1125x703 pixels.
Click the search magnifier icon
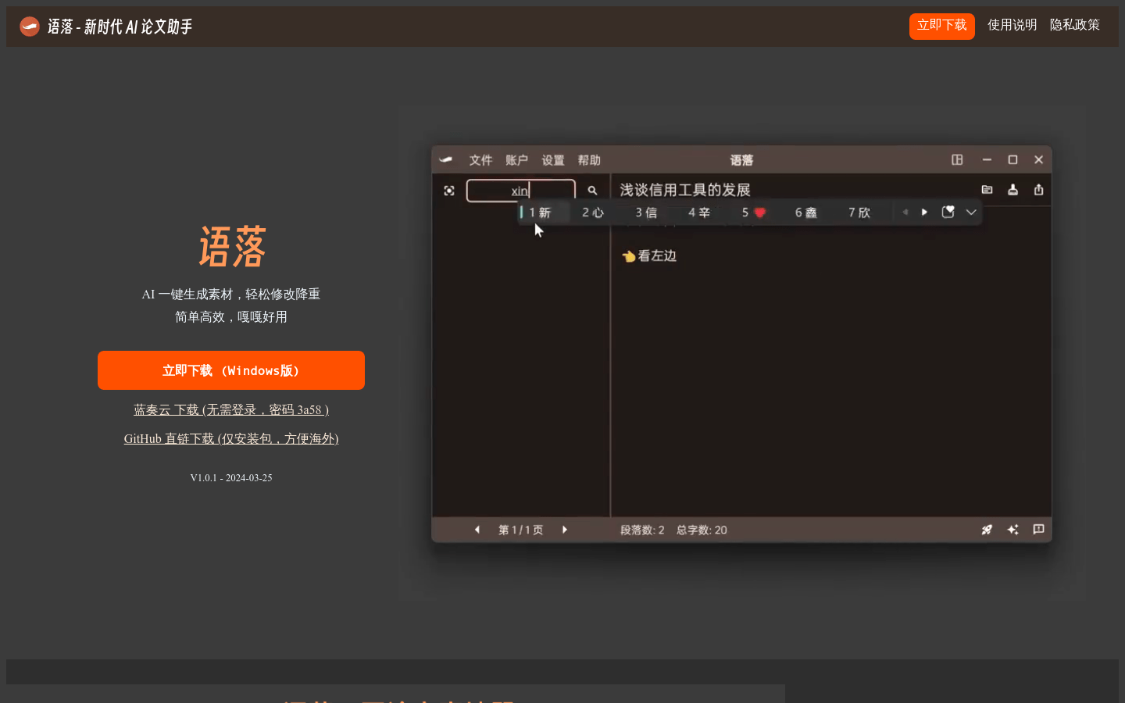pyautogui.click(x=592, y=190)
